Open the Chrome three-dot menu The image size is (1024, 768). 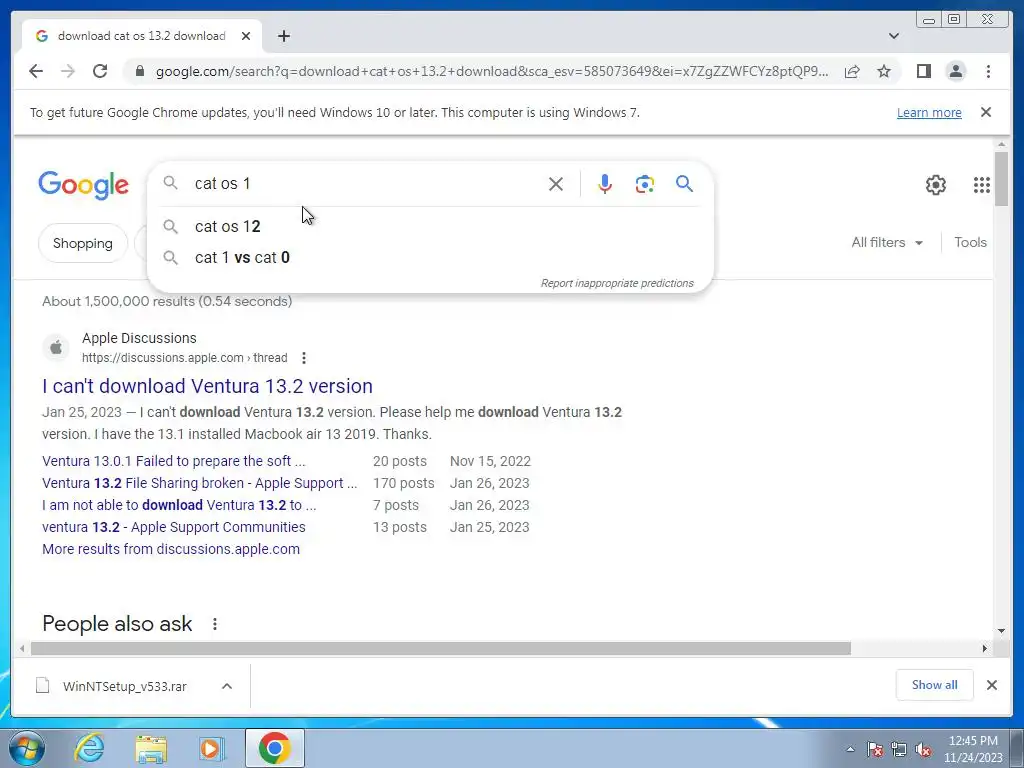[988, 71]
